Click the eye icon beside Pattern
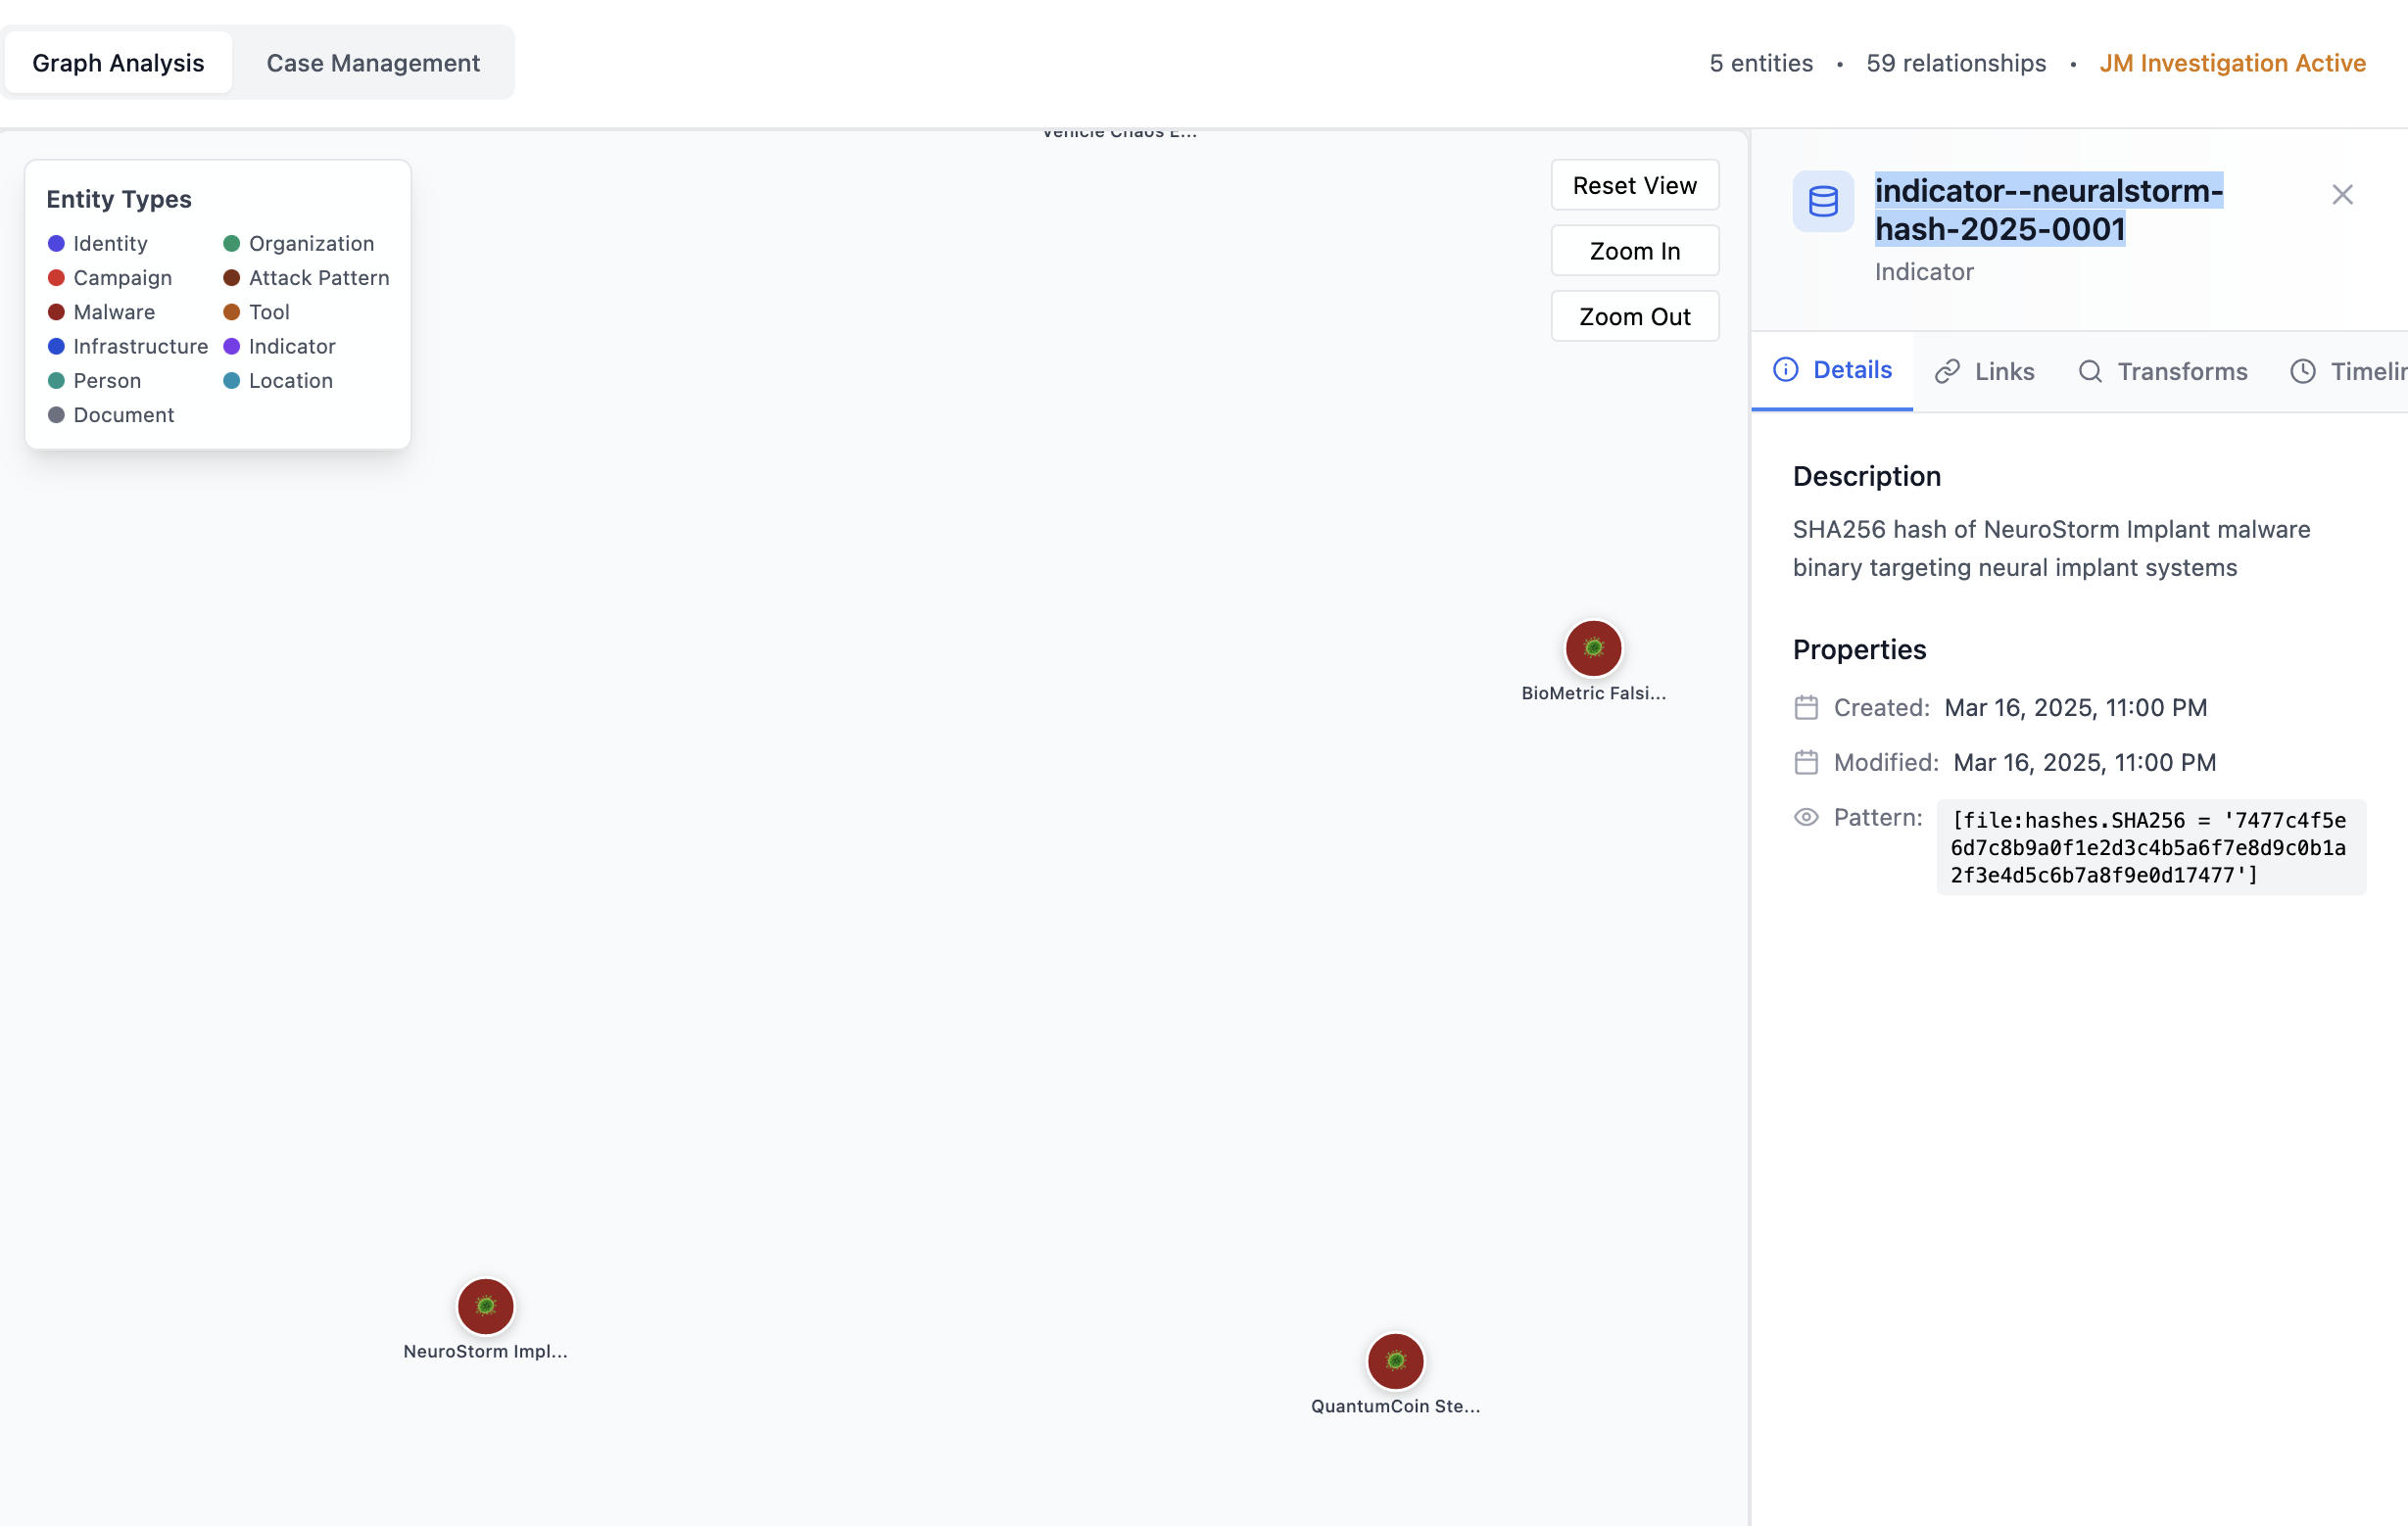Viewport: 2408px width, 1526px height. 1806,817
